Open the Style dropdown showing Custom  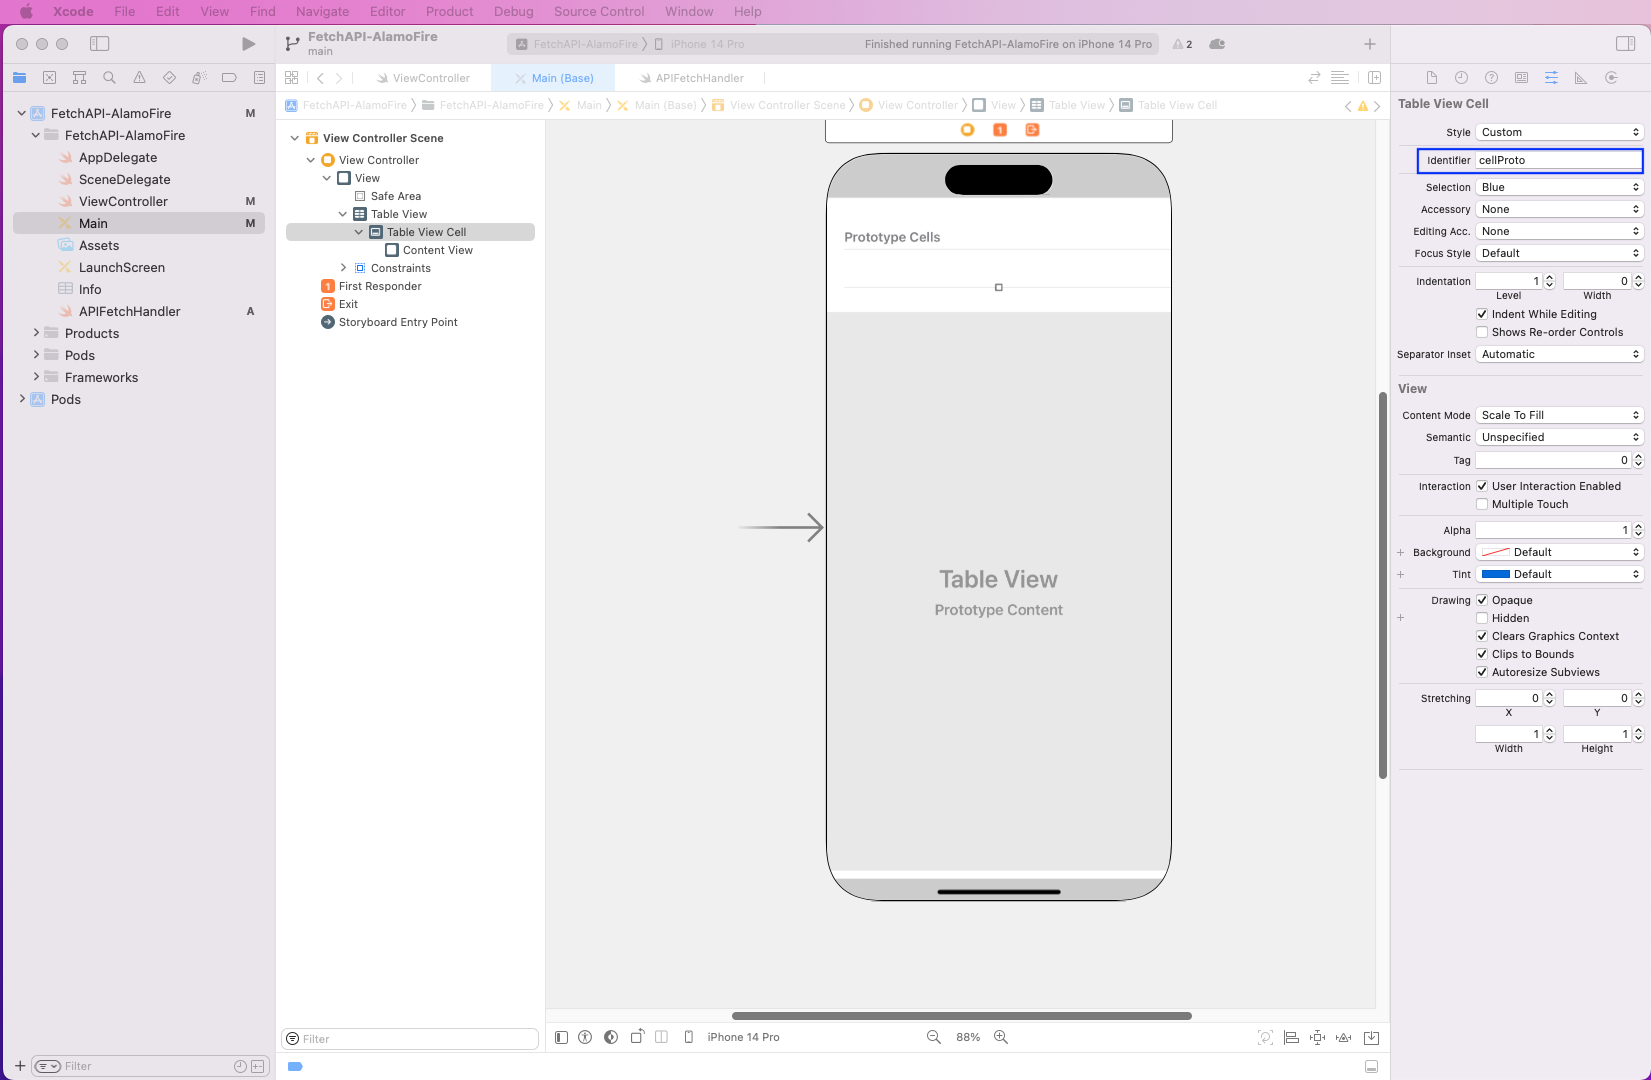pos(1559,132)
